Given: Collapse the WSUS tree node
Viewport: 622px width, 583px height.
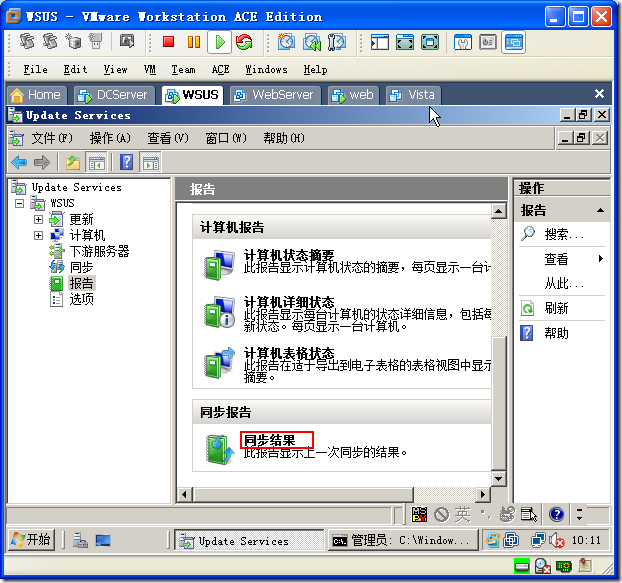Looking at the screenshot, I should [x=19, y=203].
